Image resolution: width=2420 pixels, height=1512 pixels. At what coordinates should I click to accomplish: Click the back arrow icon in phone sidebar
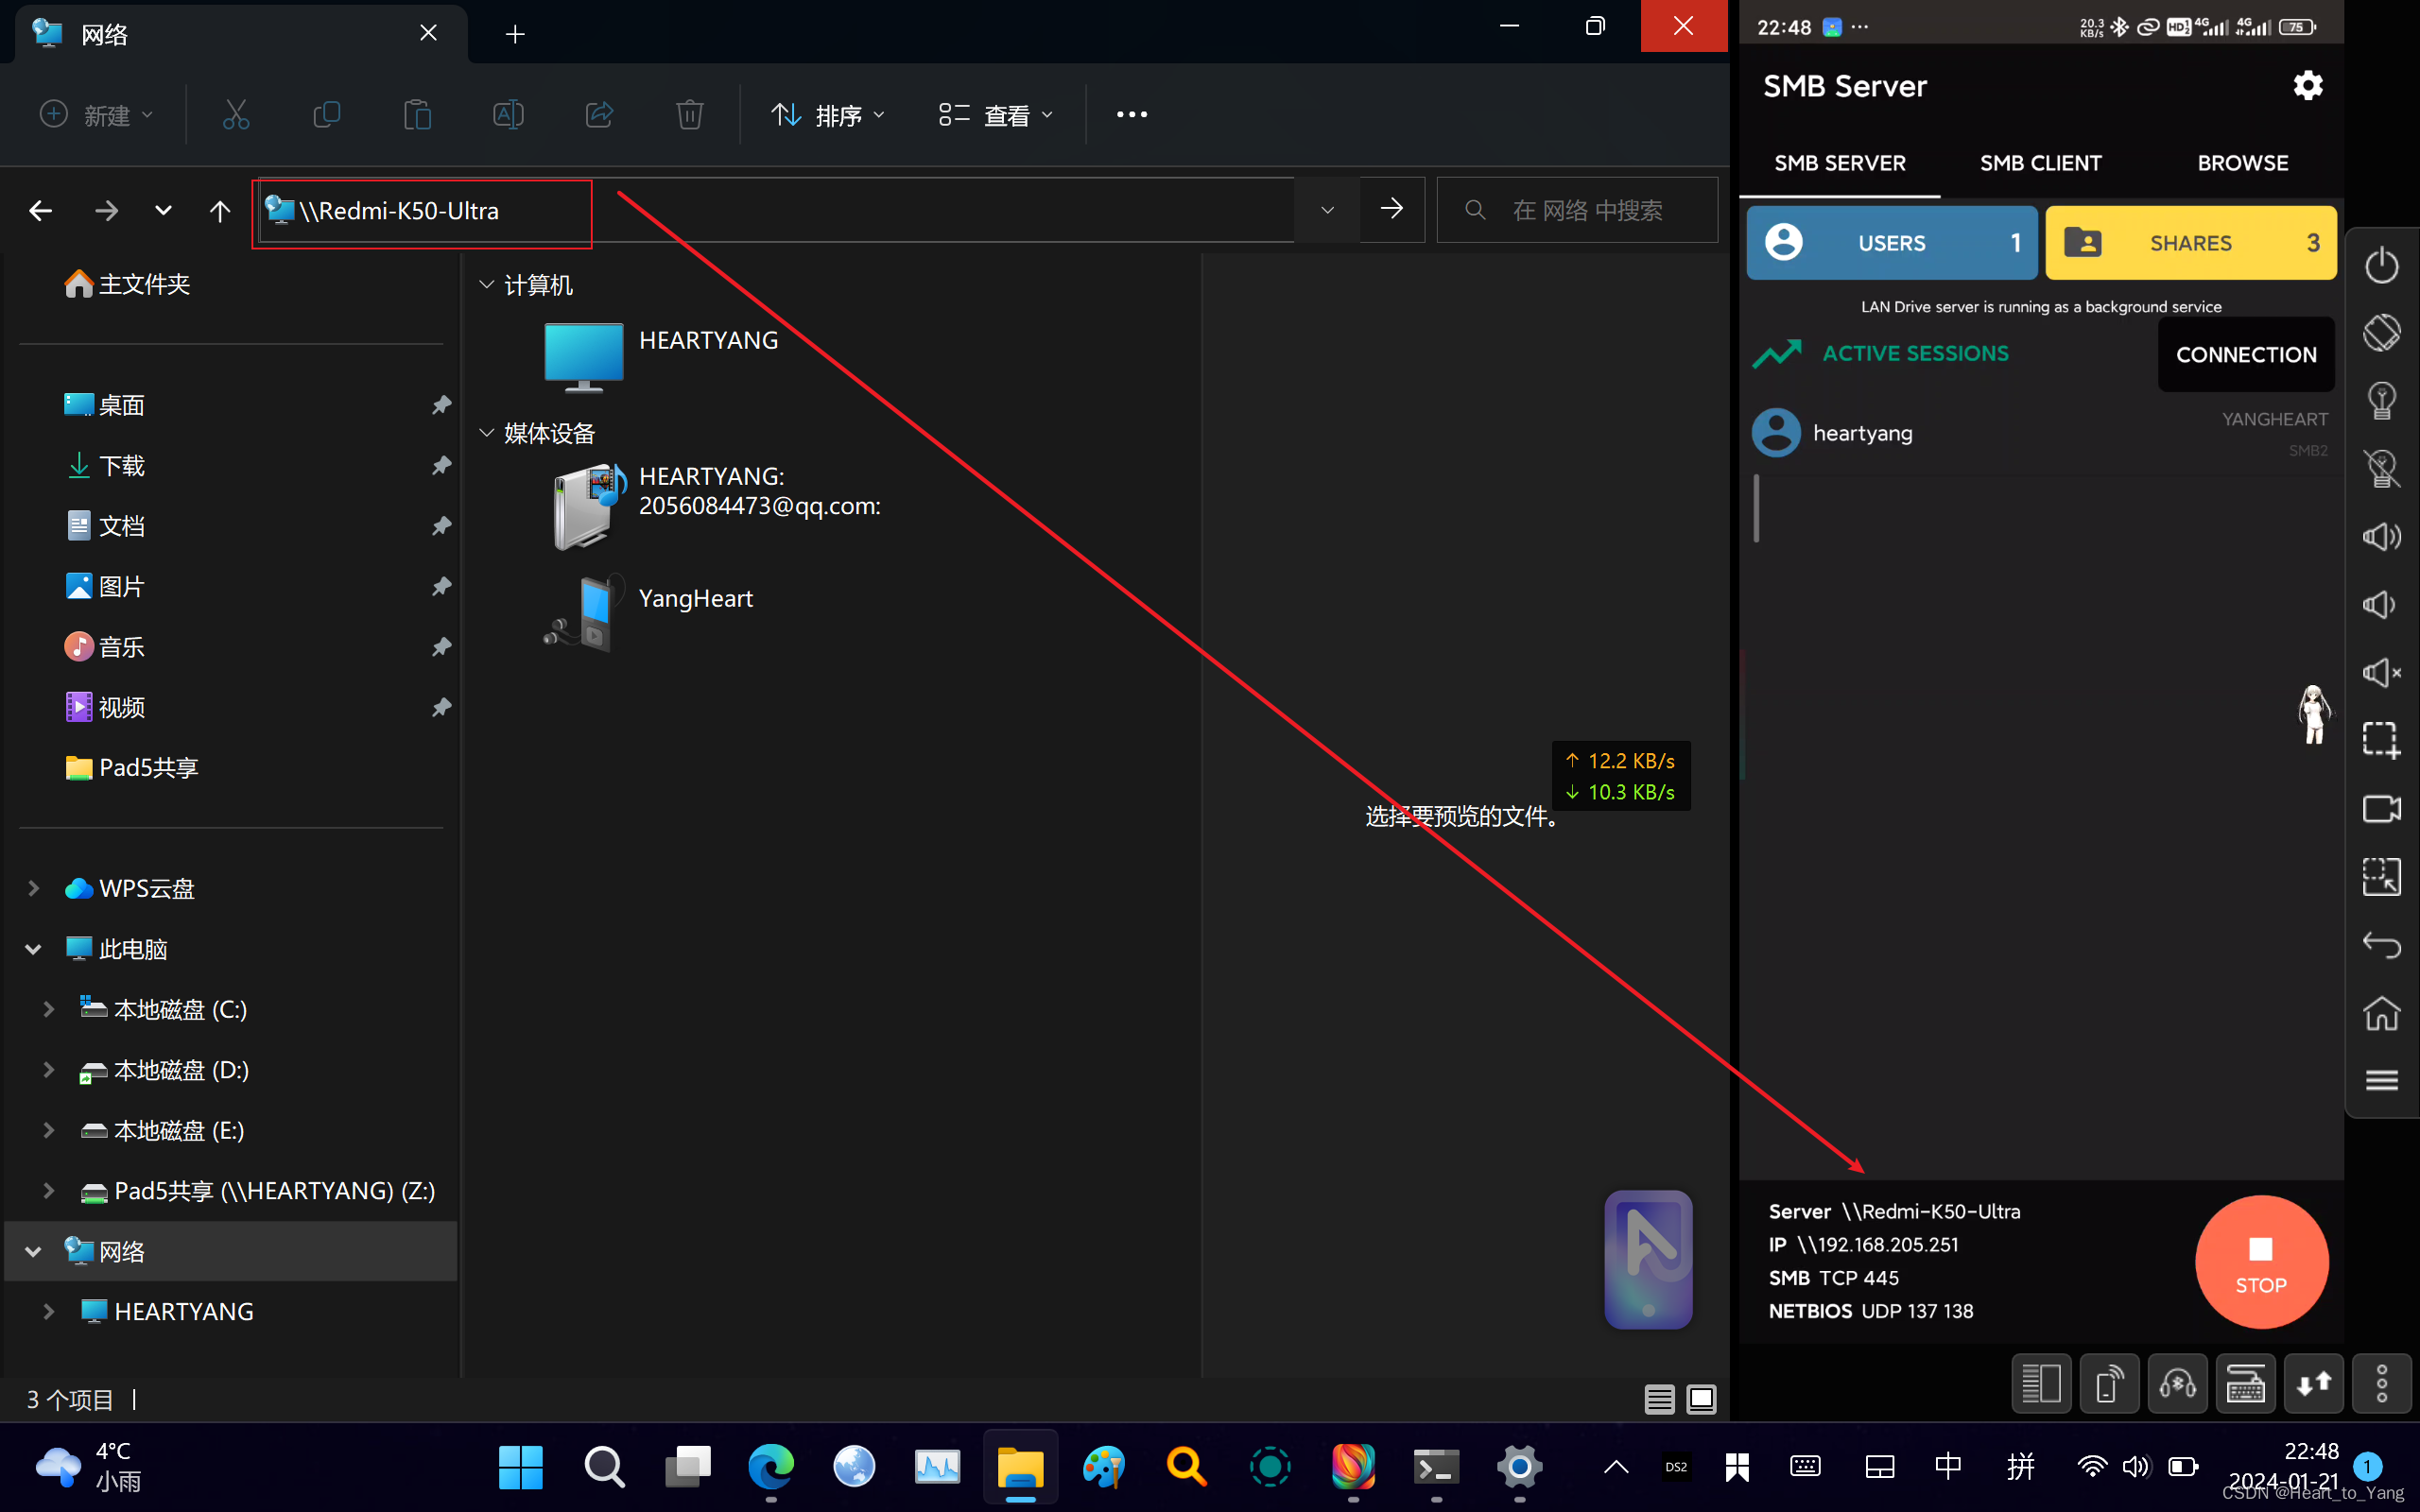(2381, 945)
